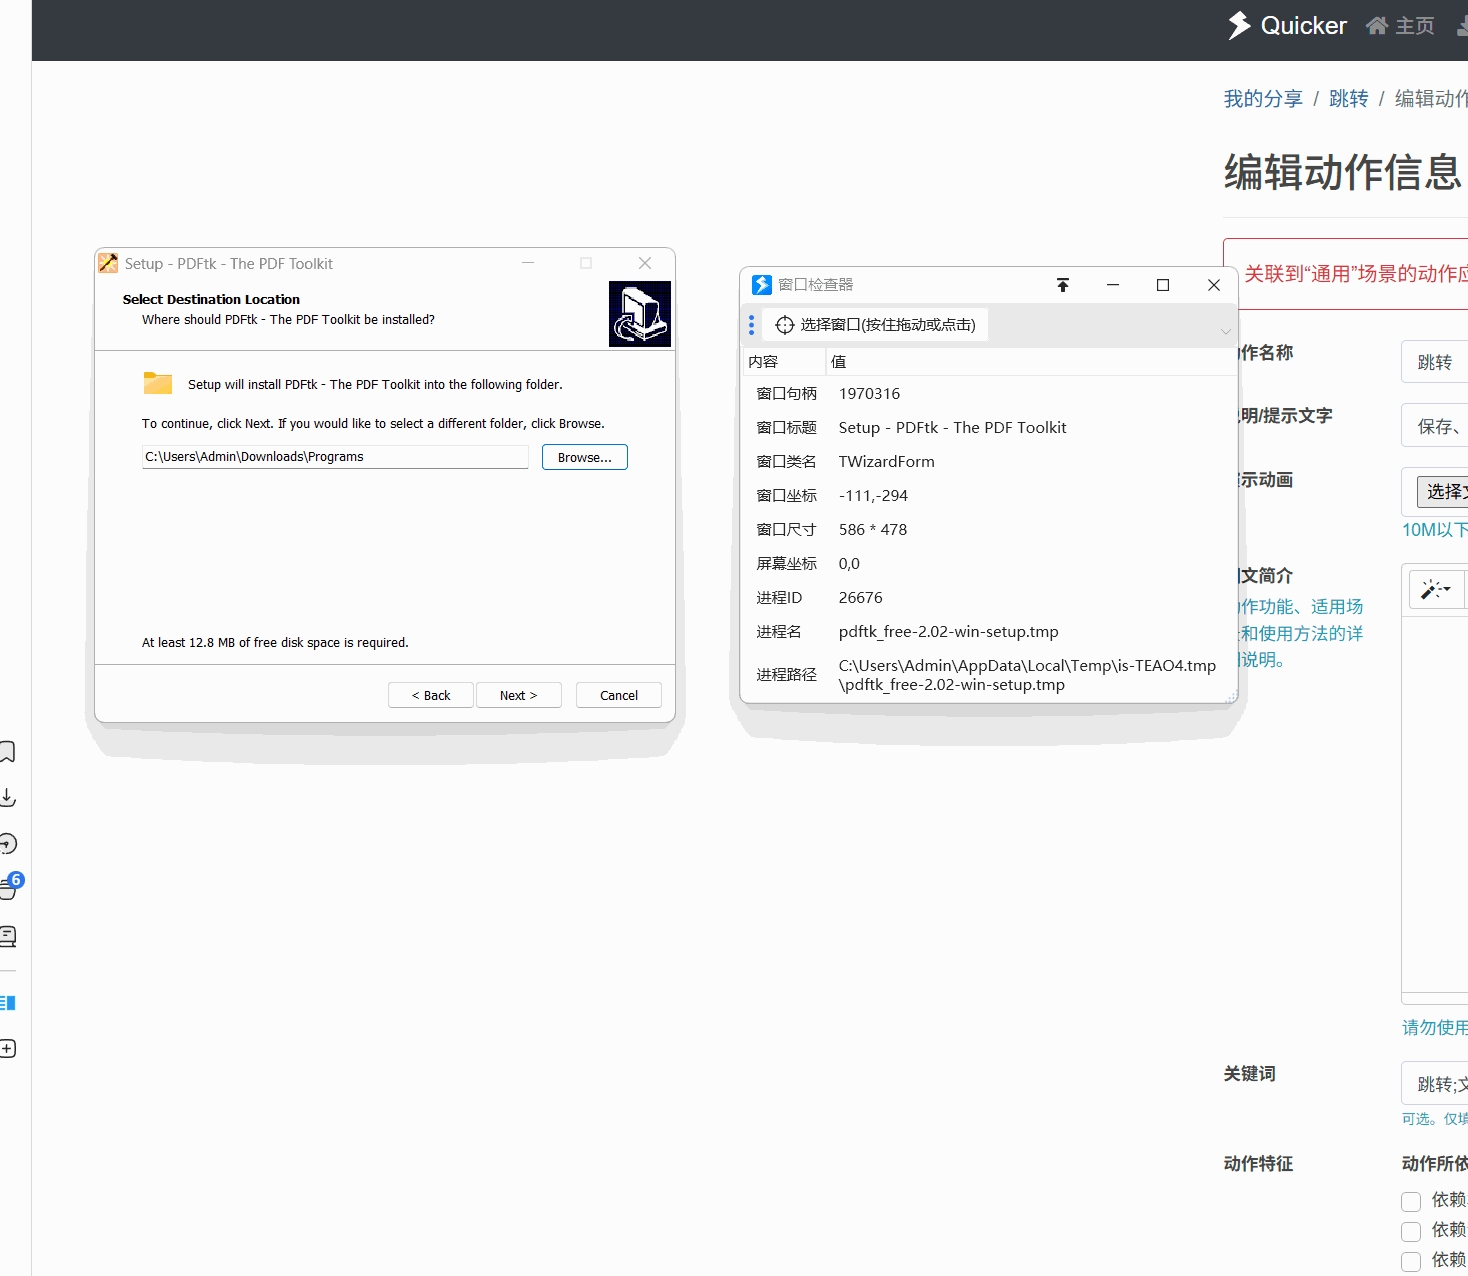Tick the top 依赖 checkbox

pyautogui.click(x=1411, y=1202)
